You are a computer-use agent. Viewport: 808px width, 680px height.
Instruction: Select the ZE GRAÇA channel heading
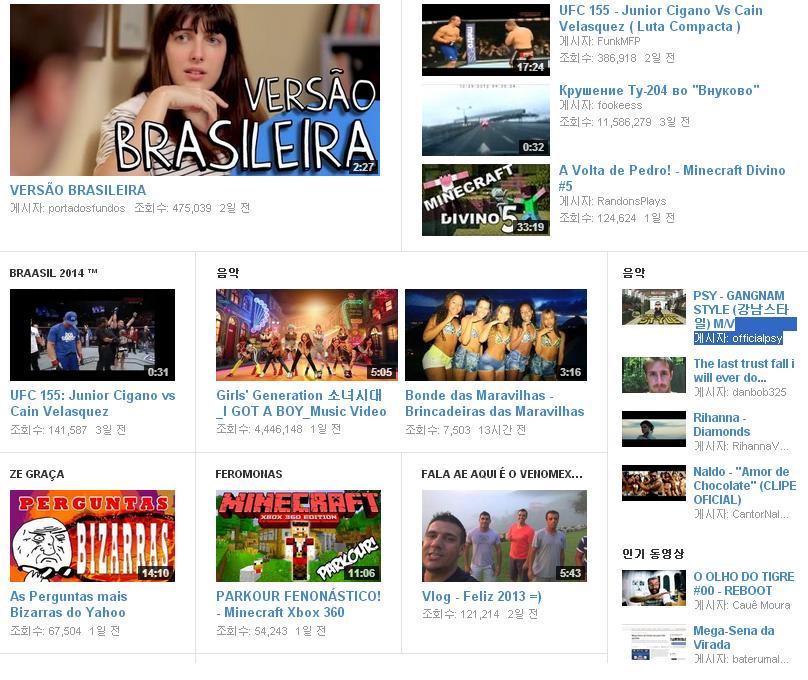click(36, 474)
